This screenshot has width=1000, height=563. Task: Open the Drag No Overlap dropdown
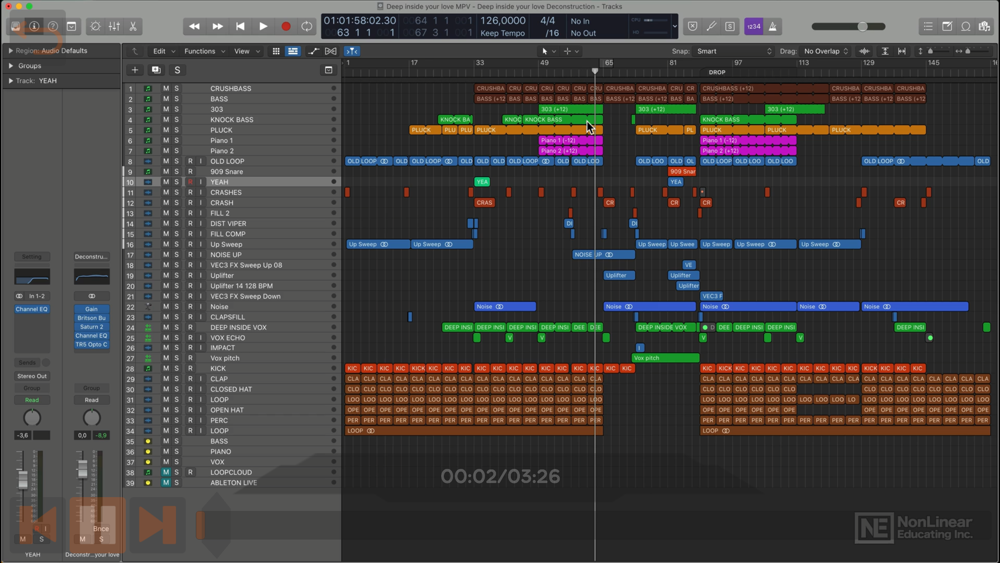point(826,51)
